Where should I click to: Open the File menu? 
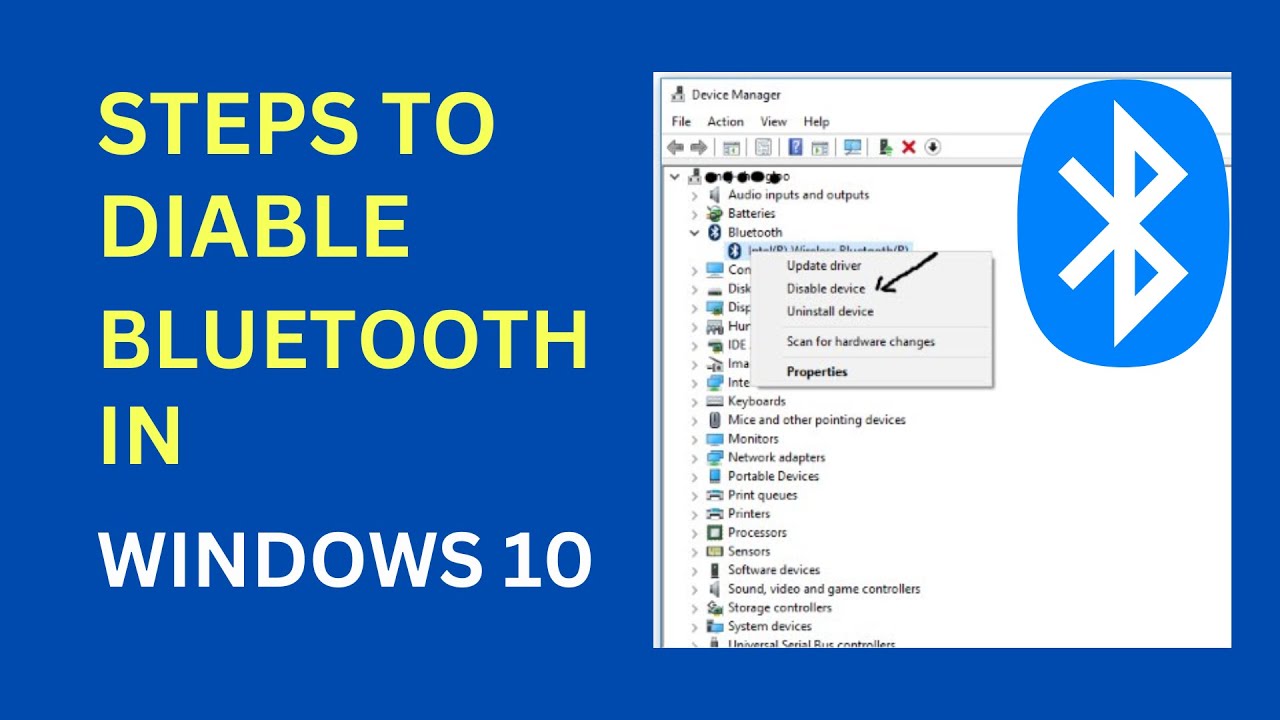coord(682,122)
